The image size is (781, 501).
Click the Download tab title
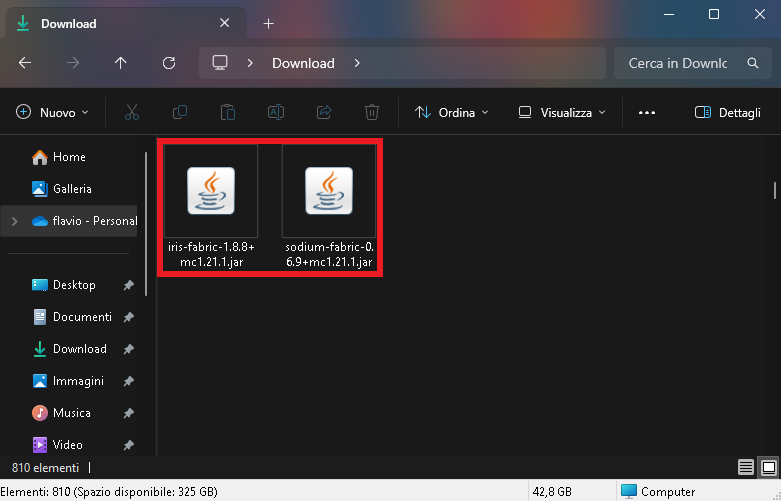click(x=68, y=23)
